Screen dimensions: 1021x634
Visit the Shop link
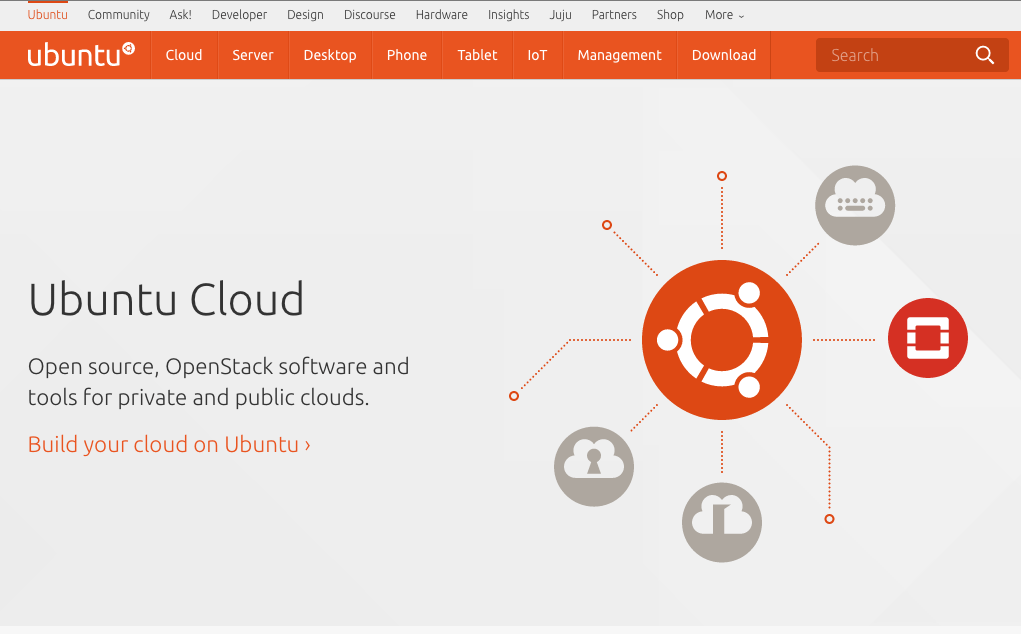pos(670,15)
